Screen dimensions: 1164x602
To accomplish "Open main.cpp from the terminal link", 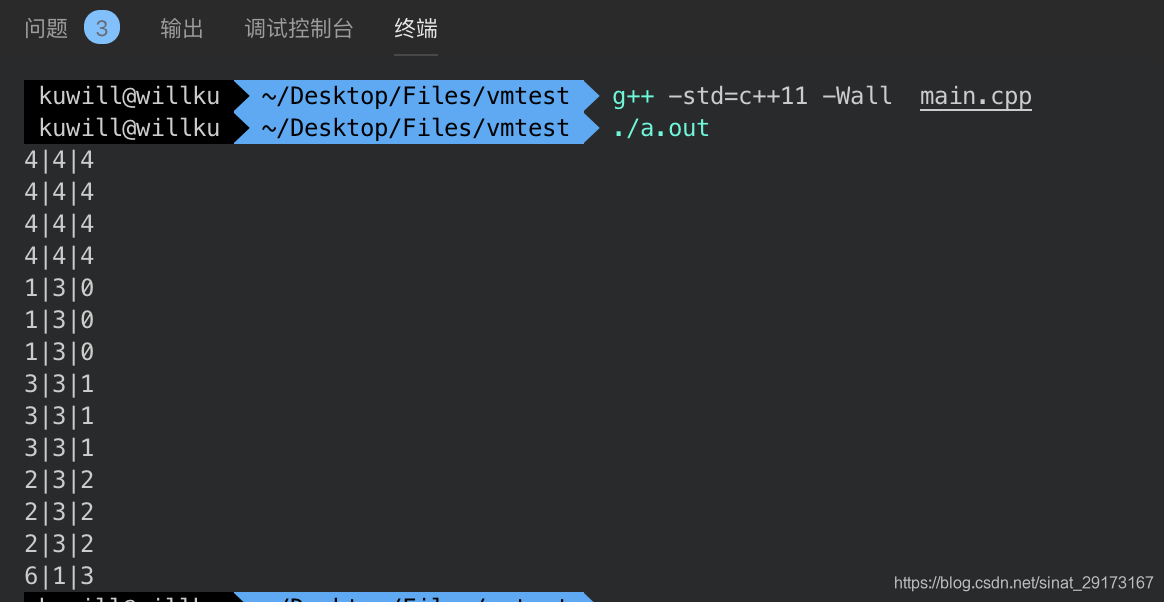I will pyautogui.click(x=975, y=96).
